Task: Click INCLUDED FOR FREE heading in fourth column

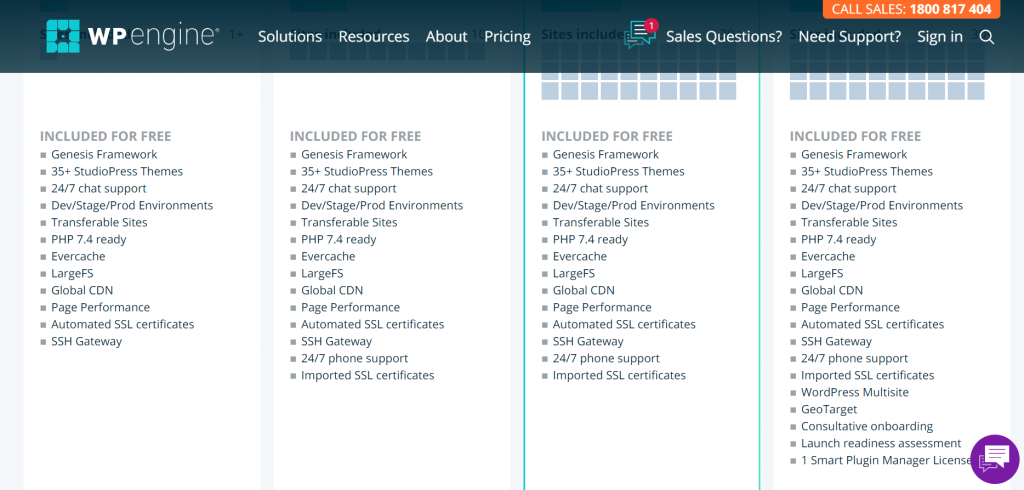Action: 856,136
